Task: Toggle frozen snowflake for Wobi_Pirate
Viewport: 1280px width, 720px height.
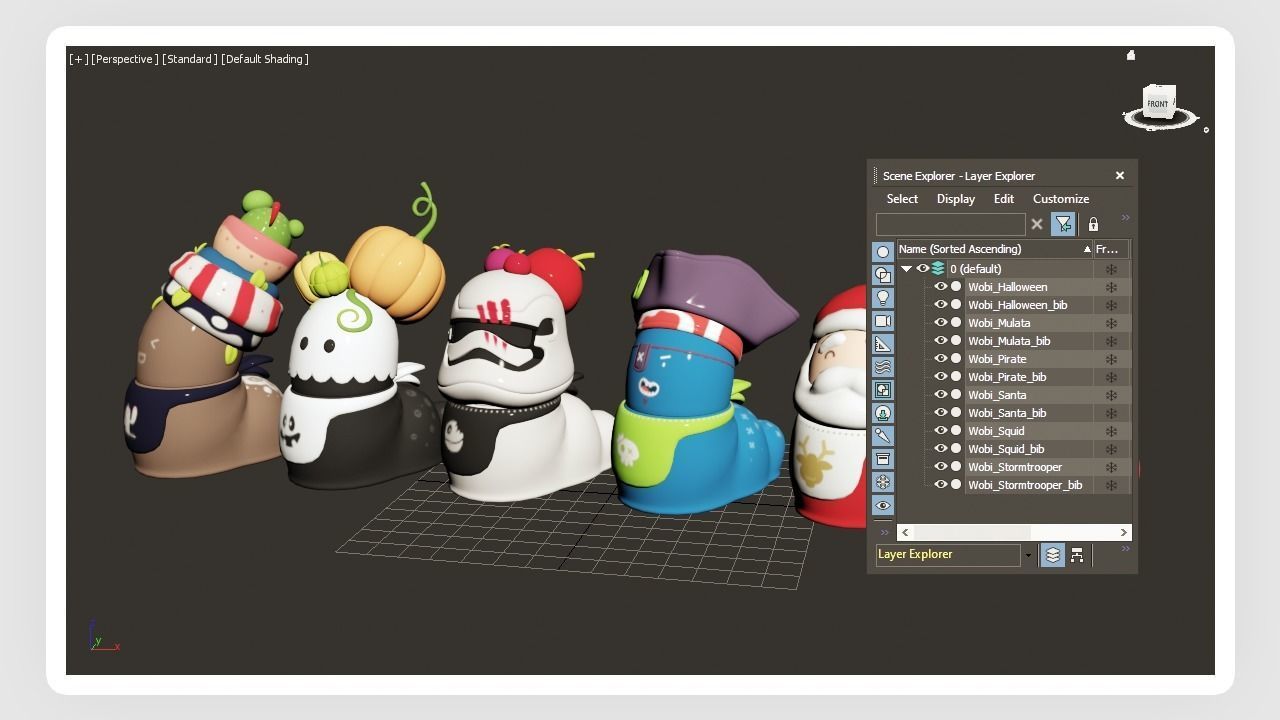Action: pos(1111,359)
